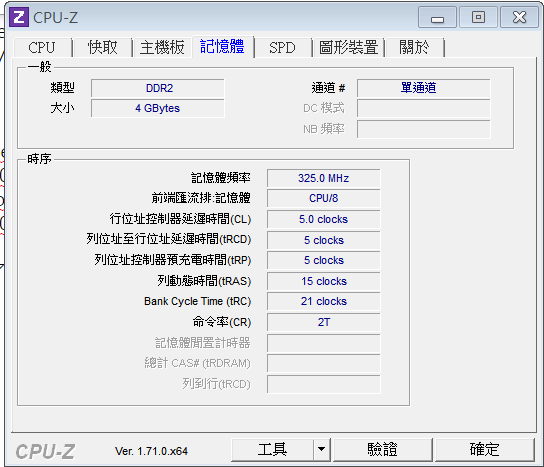This screenshot has height=467, width=544.
Task: Click the 5.0 clocks CL value
Action: tap(324, 219)
